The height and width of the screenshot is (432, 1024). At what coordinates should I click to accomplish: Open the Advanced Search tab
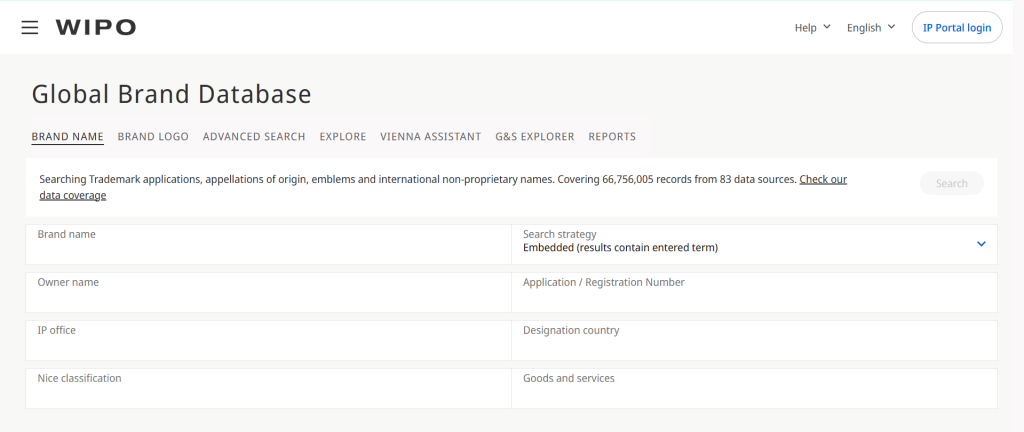coord(254,137)
